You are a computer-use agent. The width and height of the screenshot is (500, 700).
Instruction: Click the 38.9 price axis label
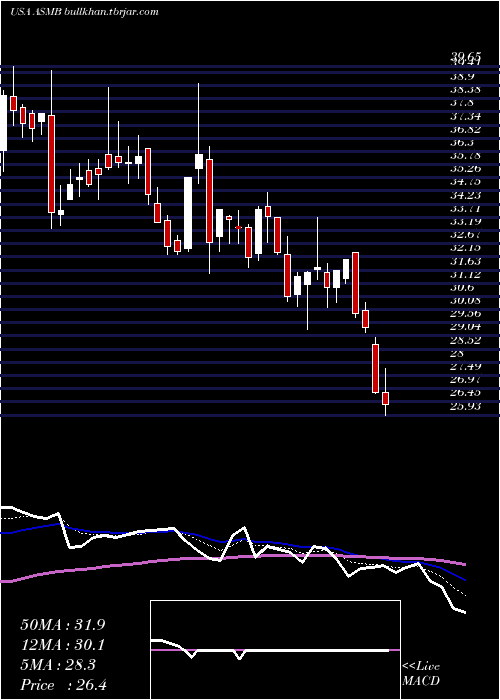pyautogui.click(x=463, y=76)
